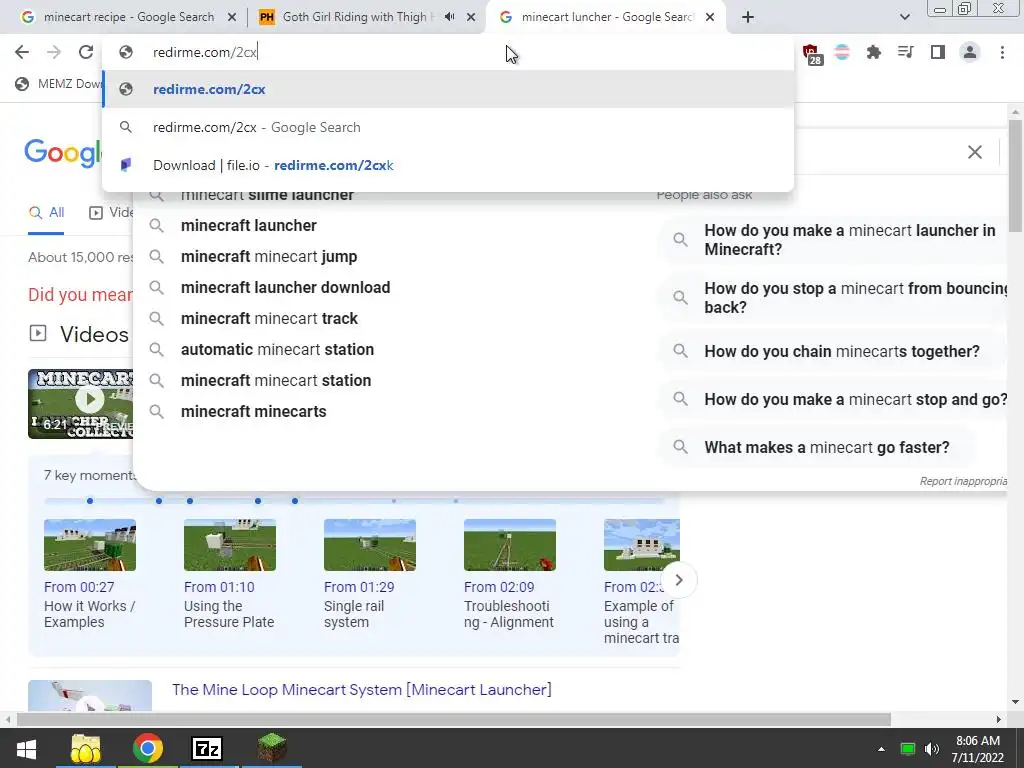Open the Windows Start menu

tap(26, 748)
